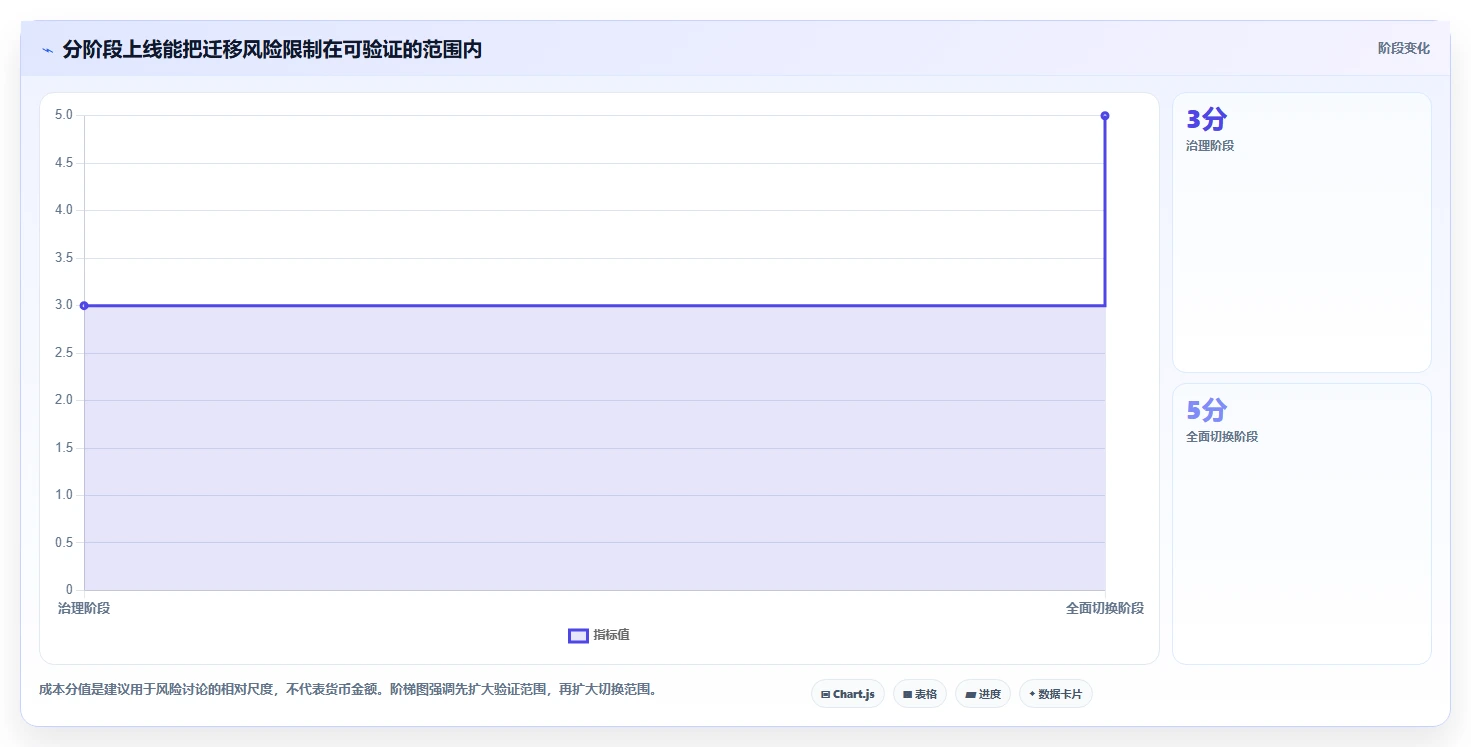Click the chart title 分阶段上线能把迁移风险限制在可验证的范围内
The height and width of the screenshot is (747, 1471).
272,49
